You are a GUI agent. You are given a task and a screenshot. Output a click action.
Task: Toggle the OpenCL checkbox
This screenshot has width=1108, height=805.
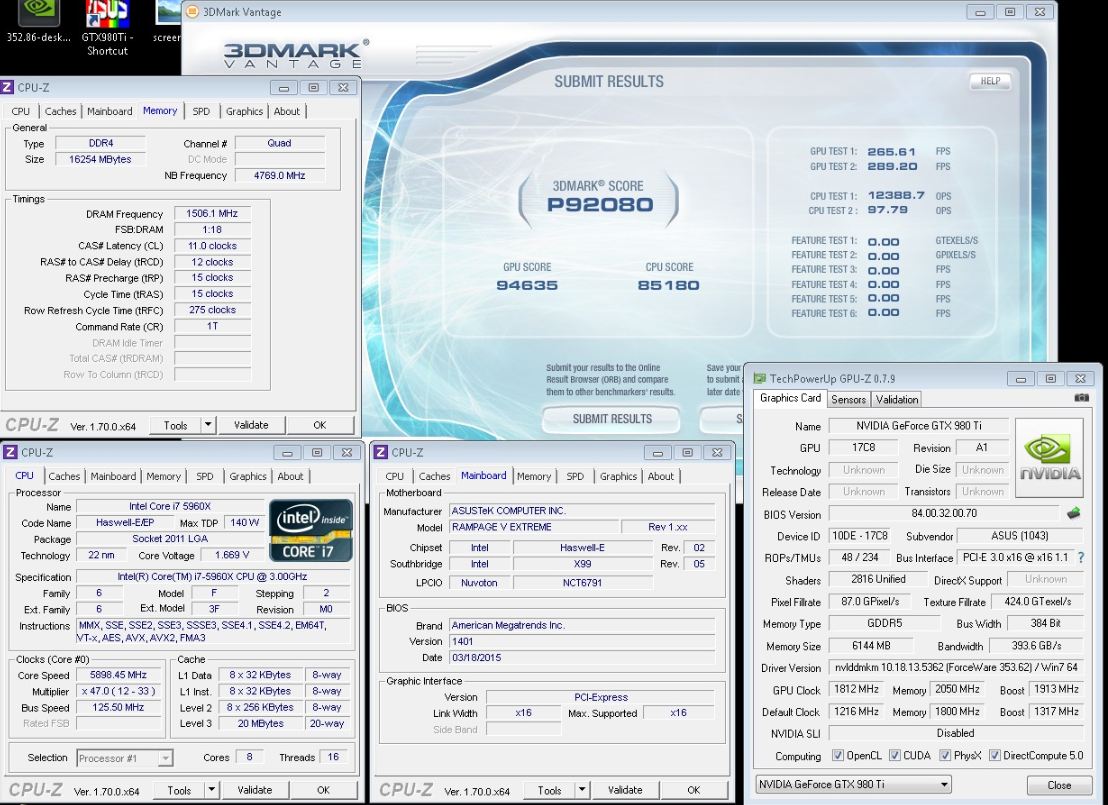coord(838,756)
